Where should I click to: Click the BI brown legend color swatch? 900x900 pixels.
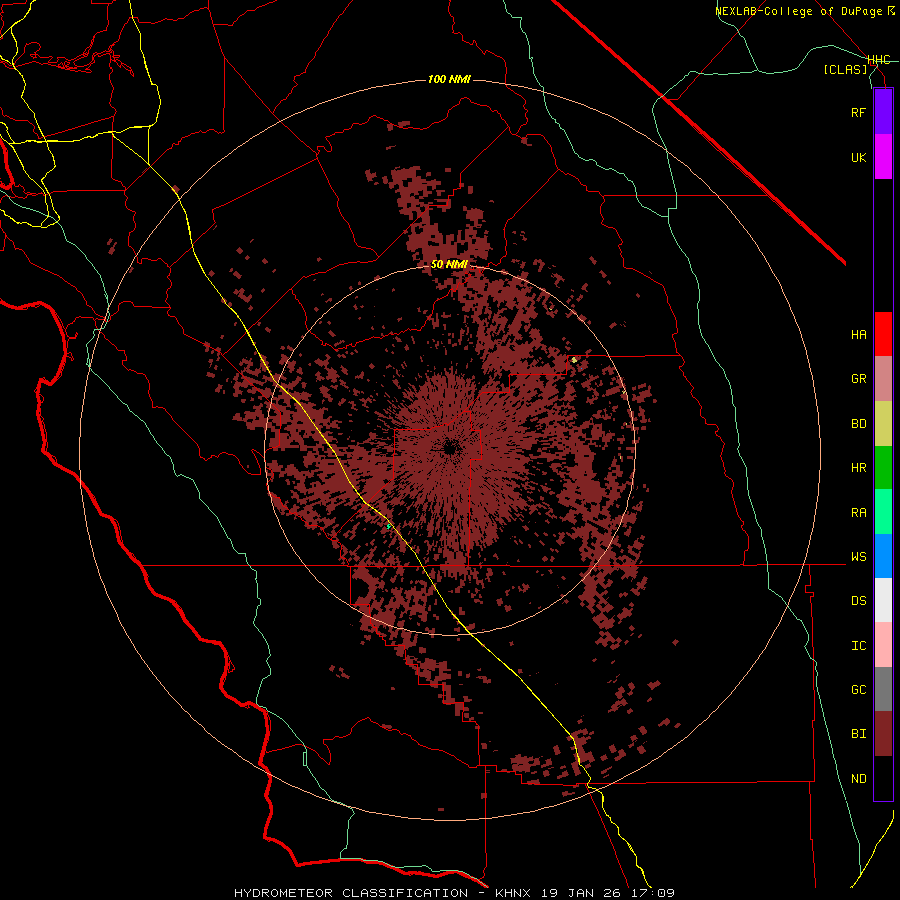tap(883, 734)
